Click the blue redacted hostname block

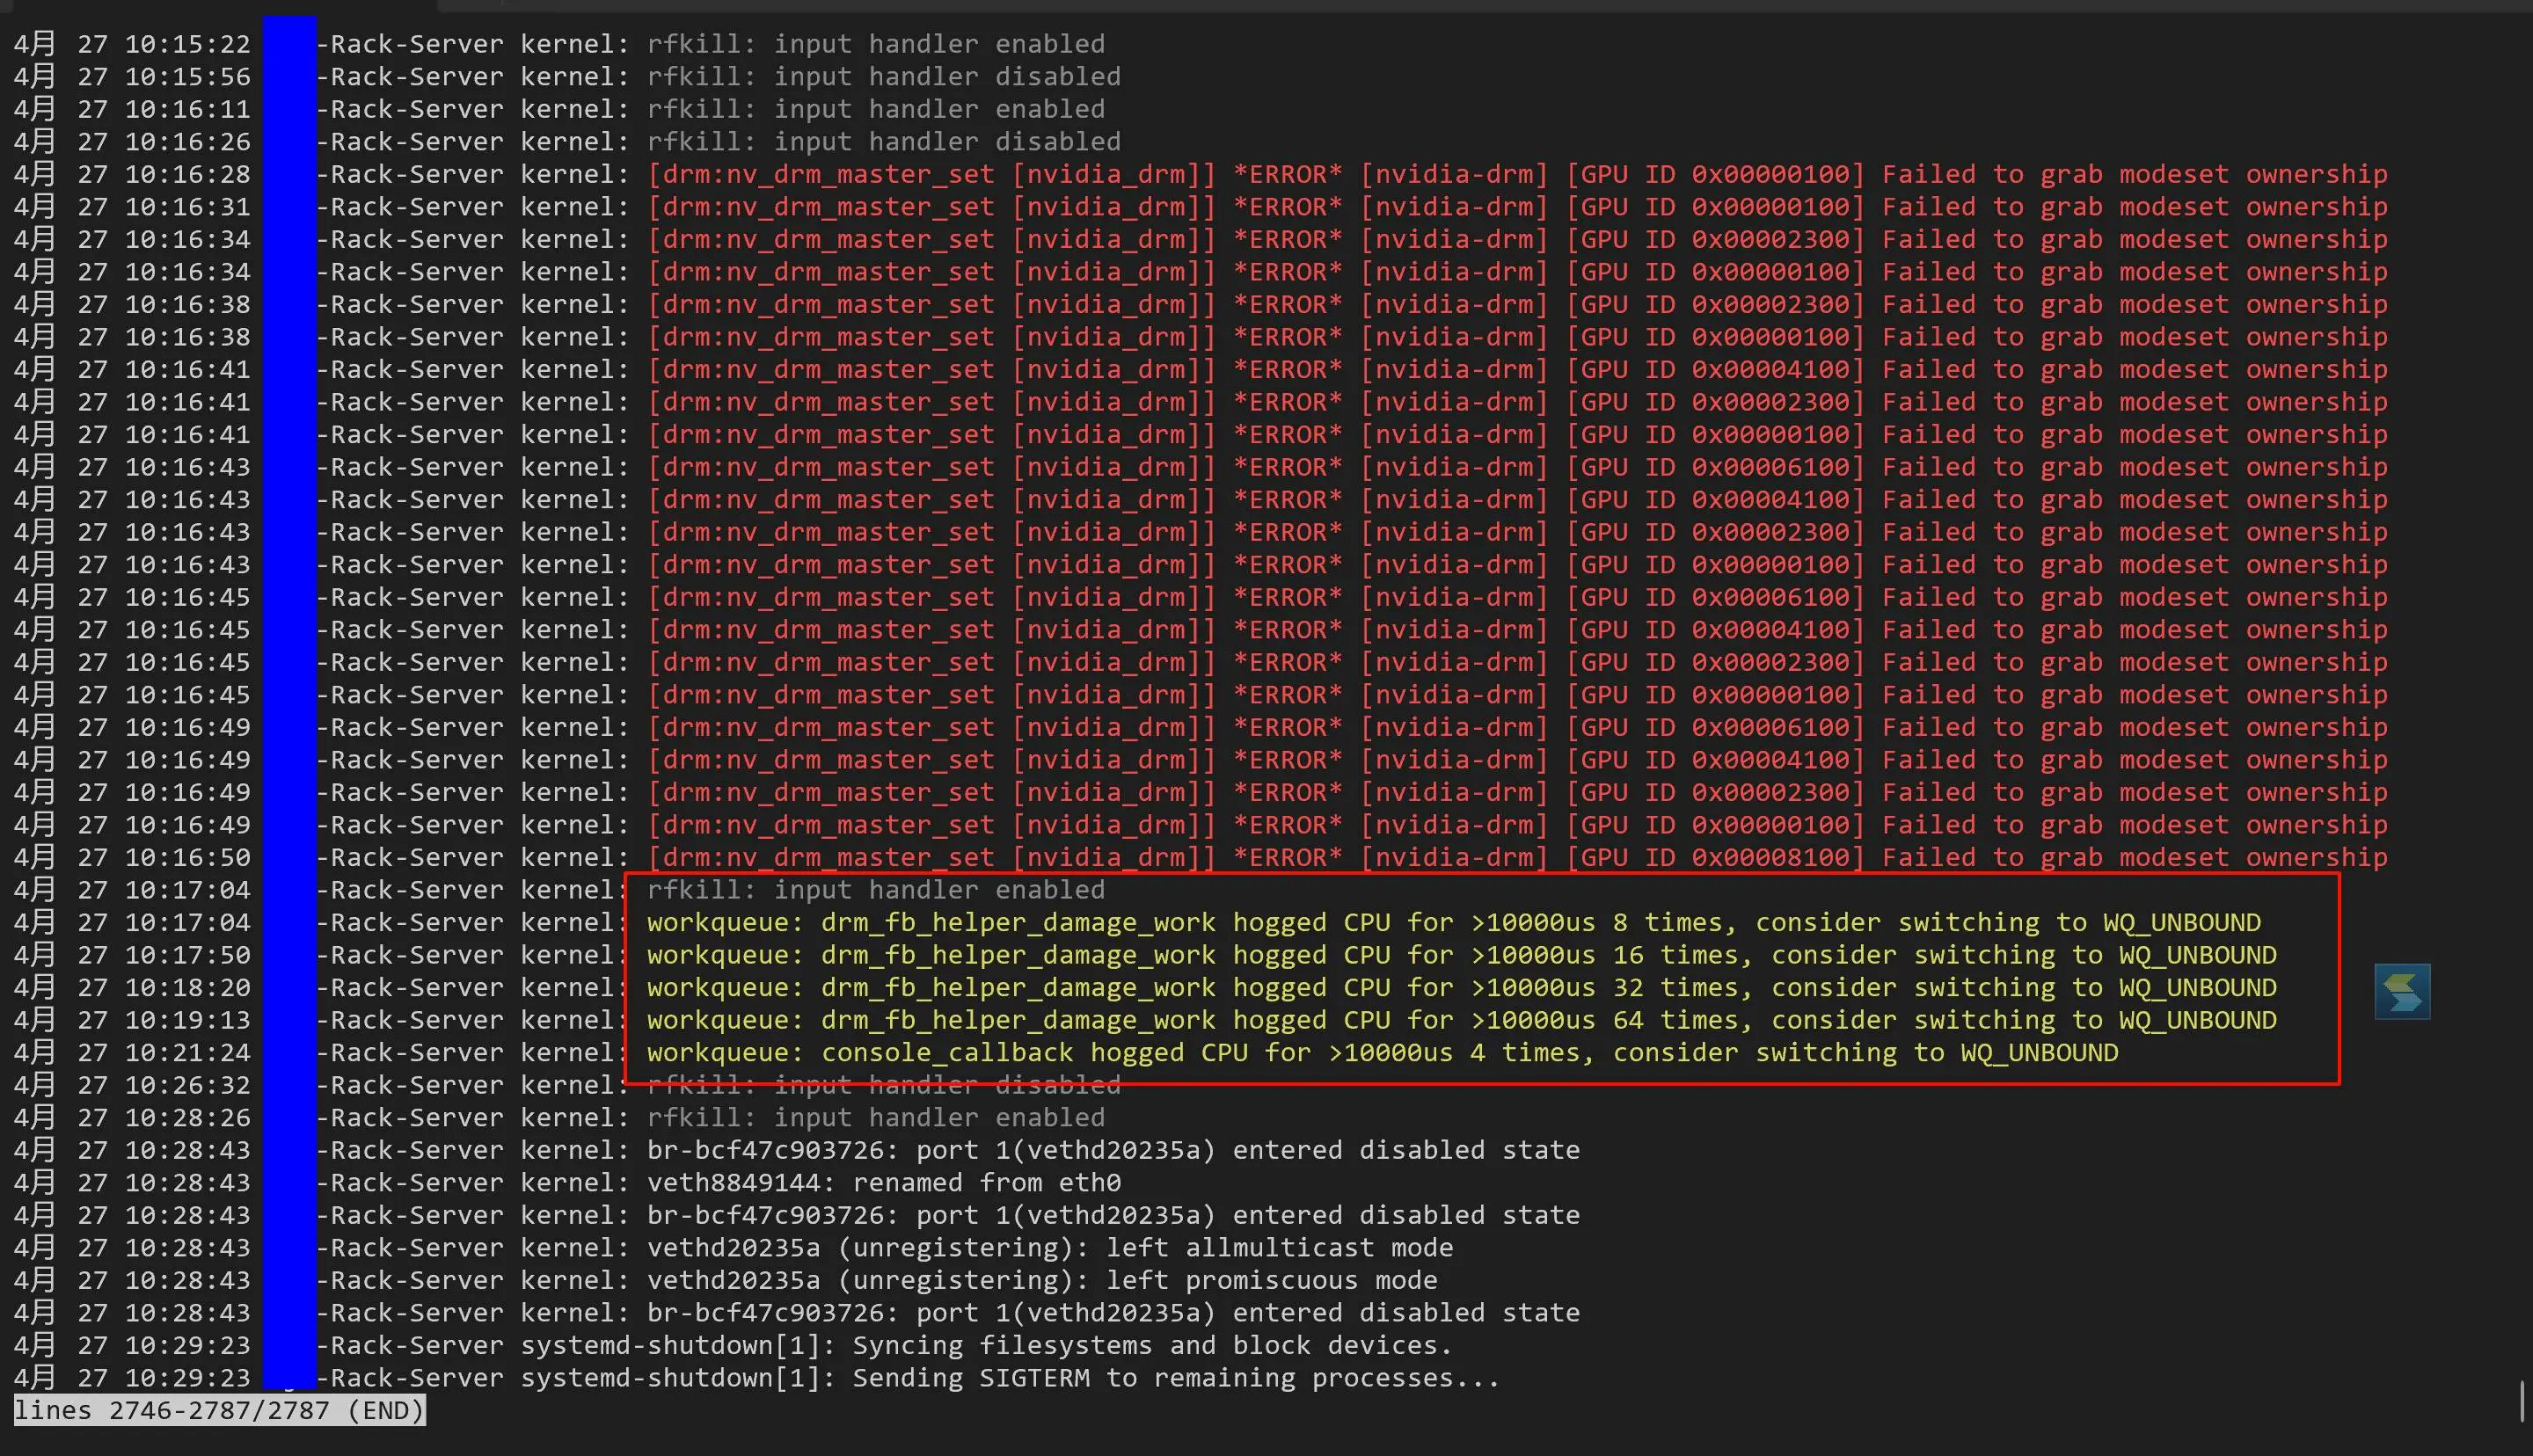pyautogui.click(x=289, y=700)
